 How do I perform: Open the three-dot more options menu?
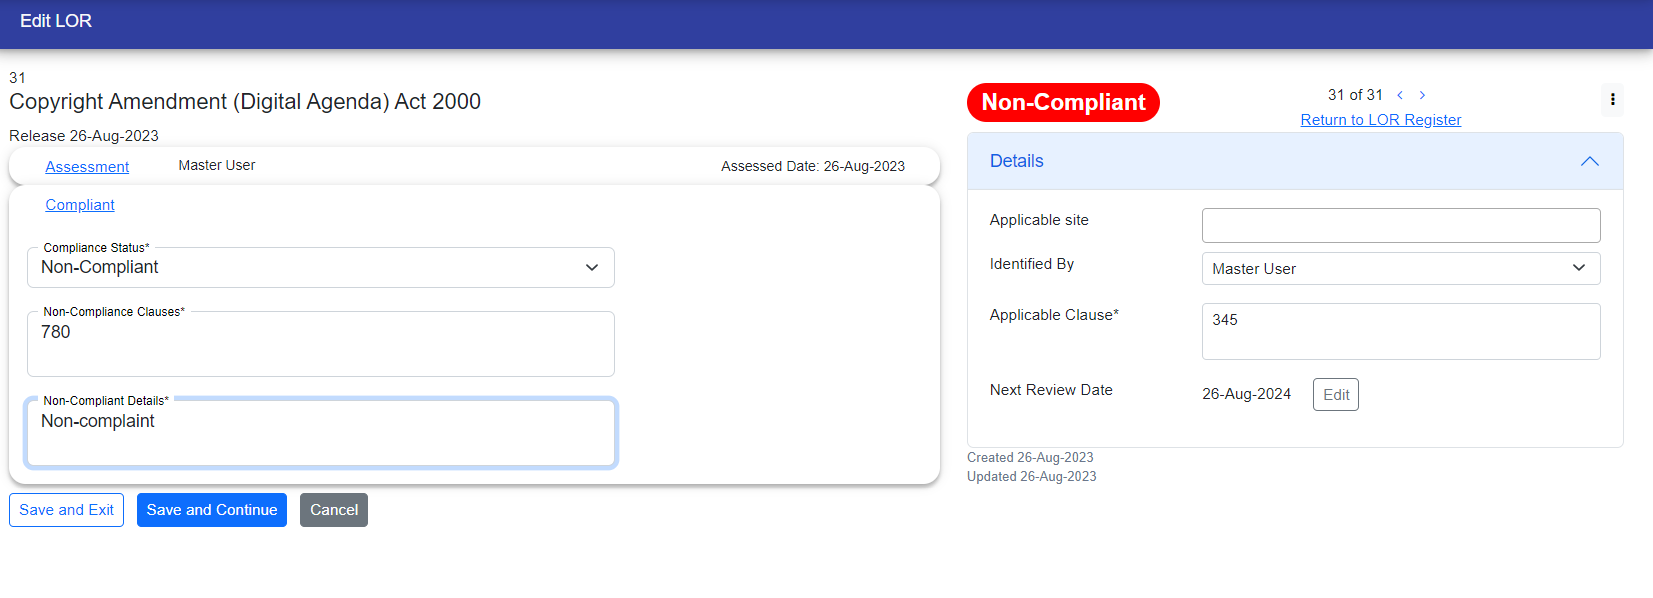pyautogui.click(x=1612, y=100)
